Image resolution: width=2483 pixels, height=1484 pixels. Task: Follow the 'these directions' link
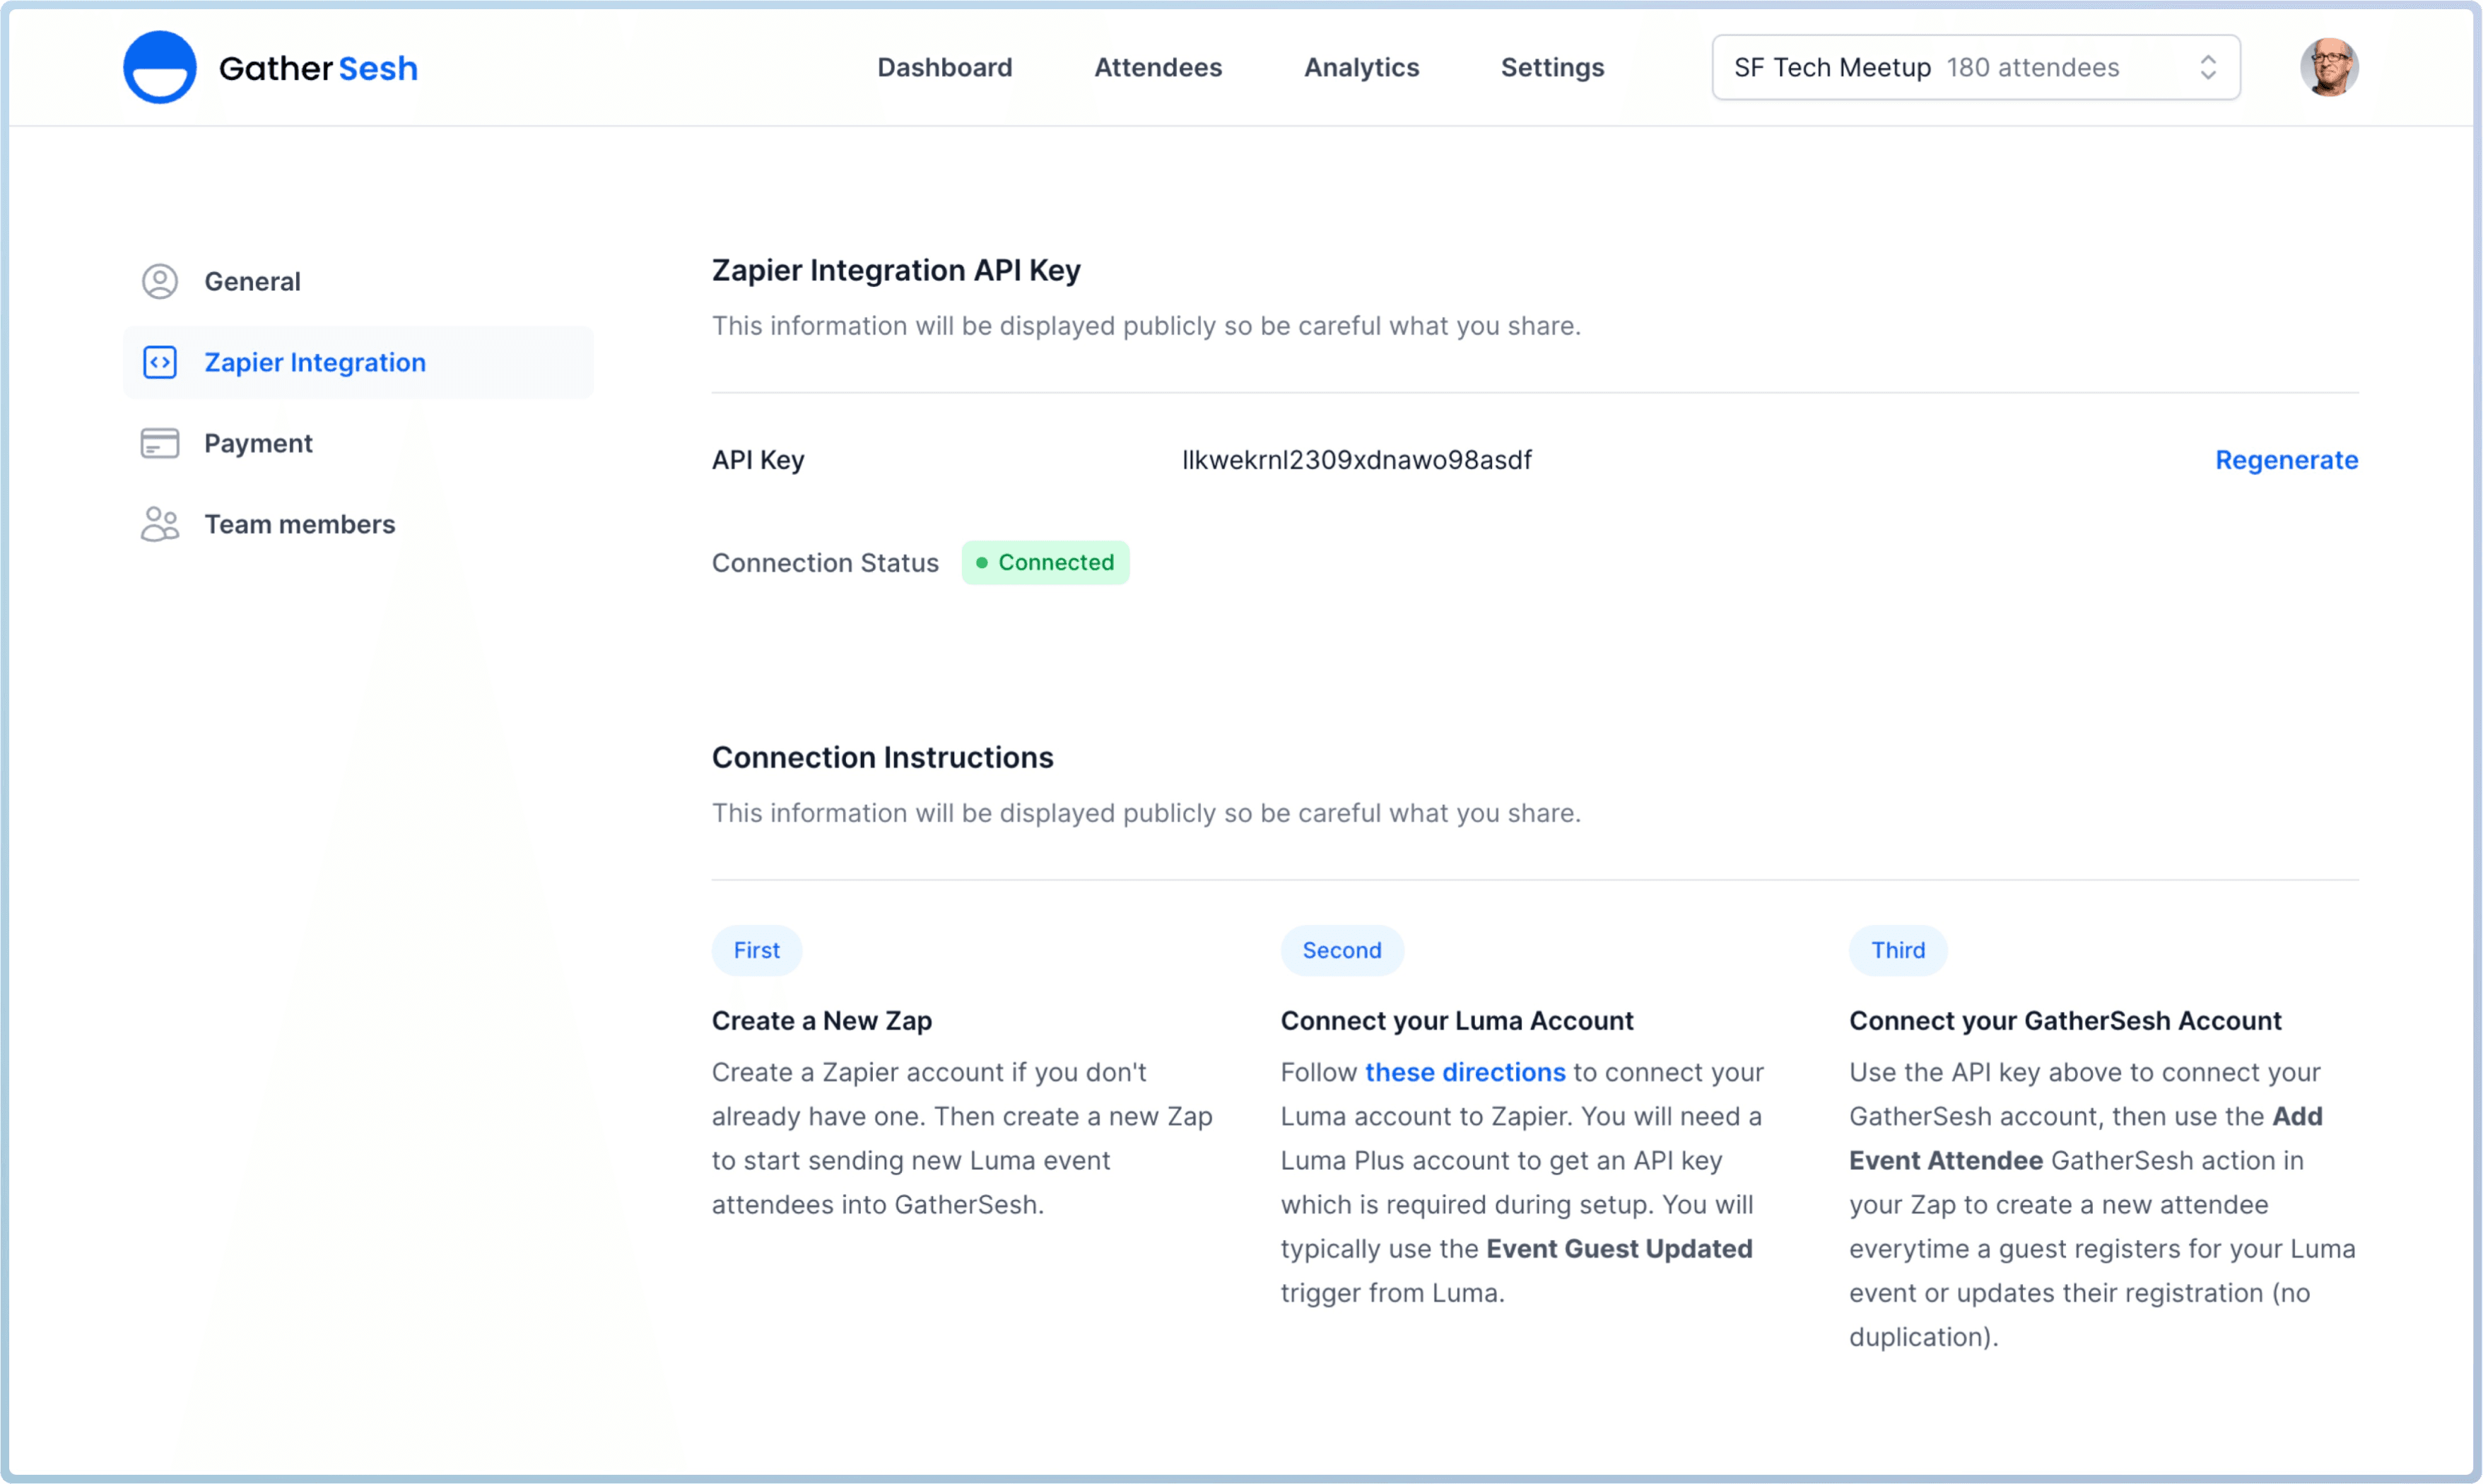pyautogui.click(x=1465, y=1072)
